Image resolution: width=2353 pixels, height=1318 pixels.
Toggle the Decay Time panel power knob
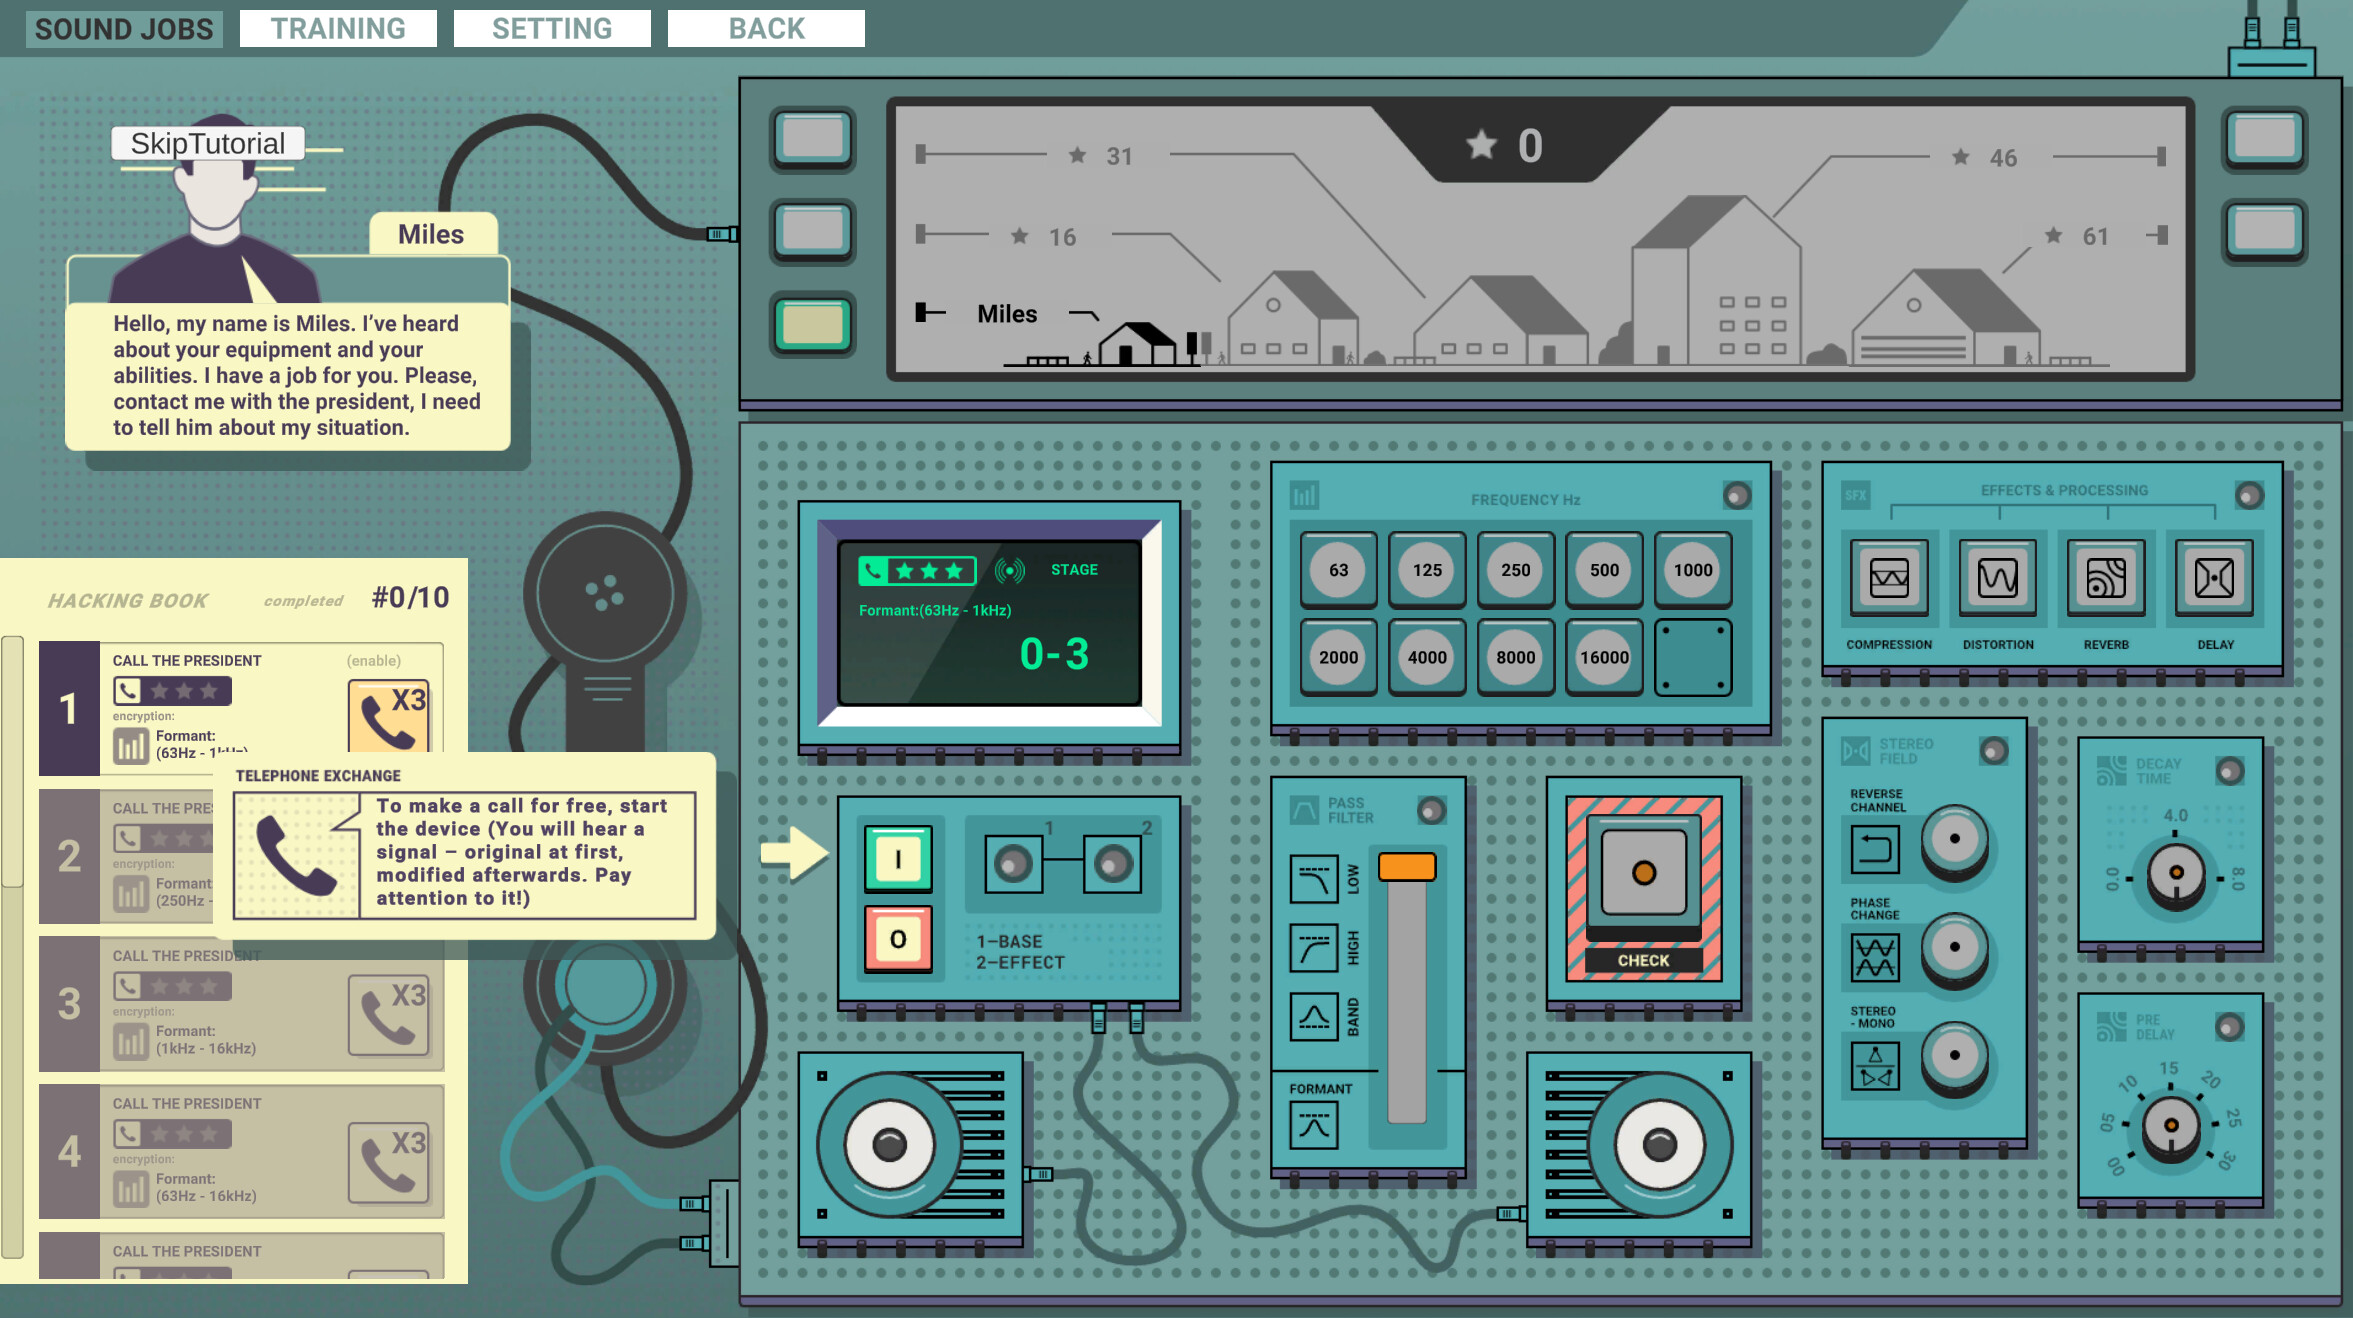click(x=2230, y=770)
